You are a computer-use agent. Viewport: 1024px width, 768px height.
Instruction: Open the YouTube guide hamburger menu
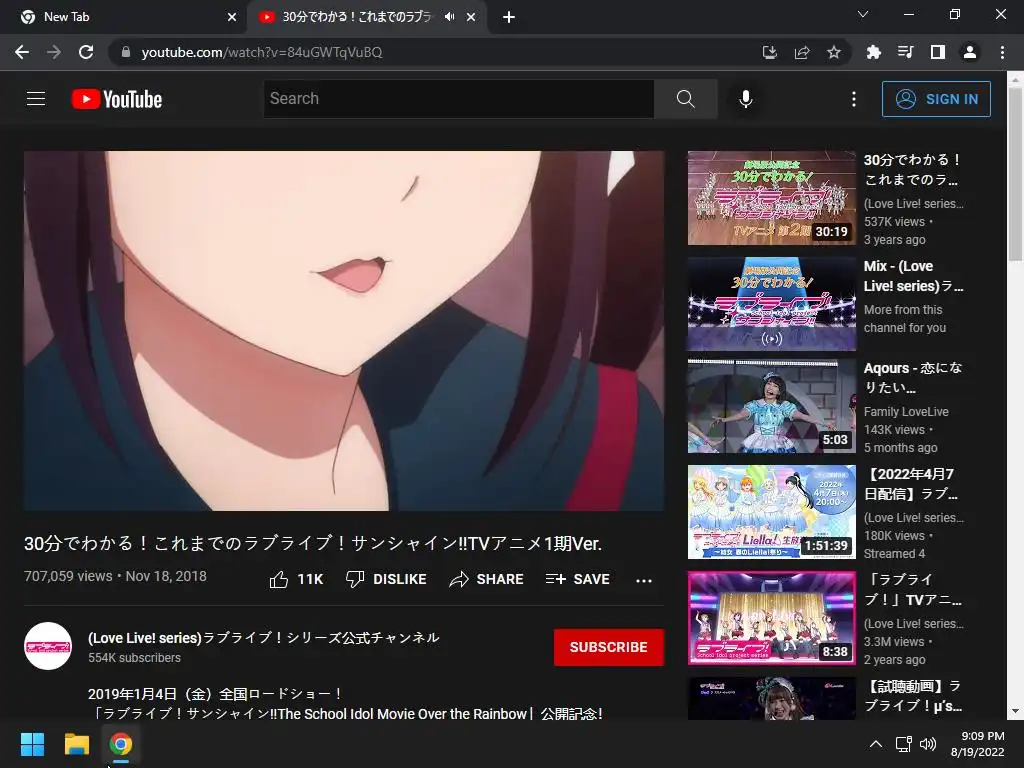pos(36,99)
